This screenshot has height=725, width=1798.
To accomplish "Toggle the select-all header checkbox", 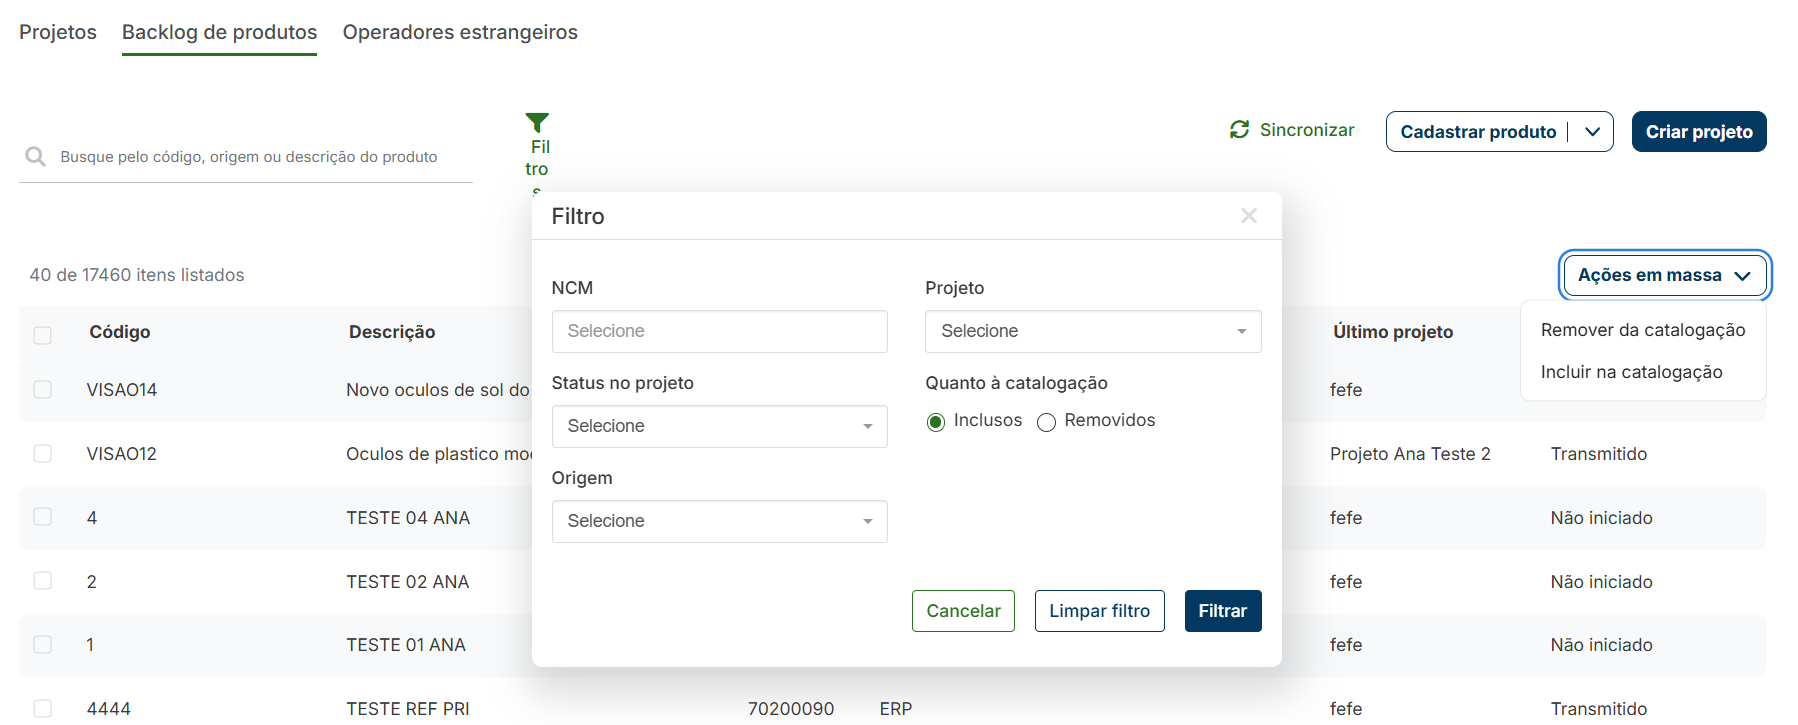I will tap(43, 335).
